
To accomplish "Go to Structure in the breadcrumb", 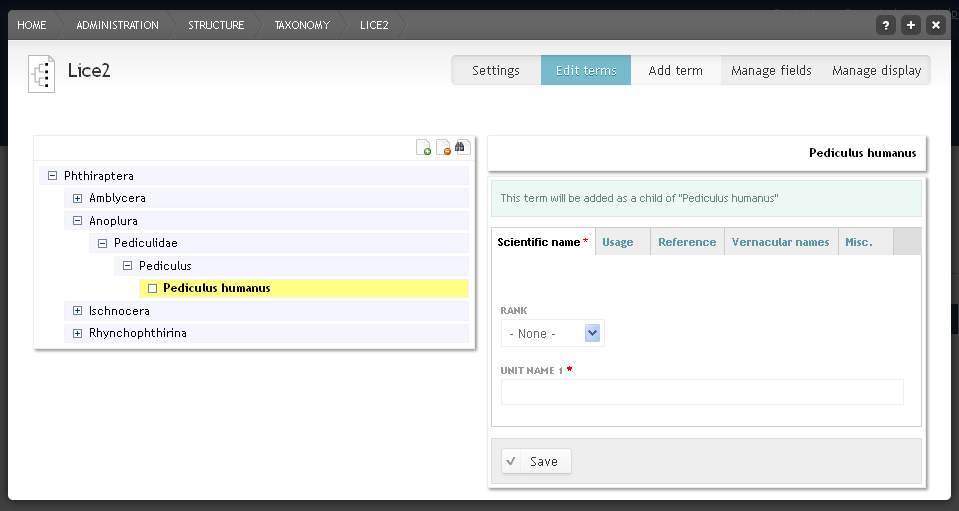I will pyautogui.click(x=216, y=25).
